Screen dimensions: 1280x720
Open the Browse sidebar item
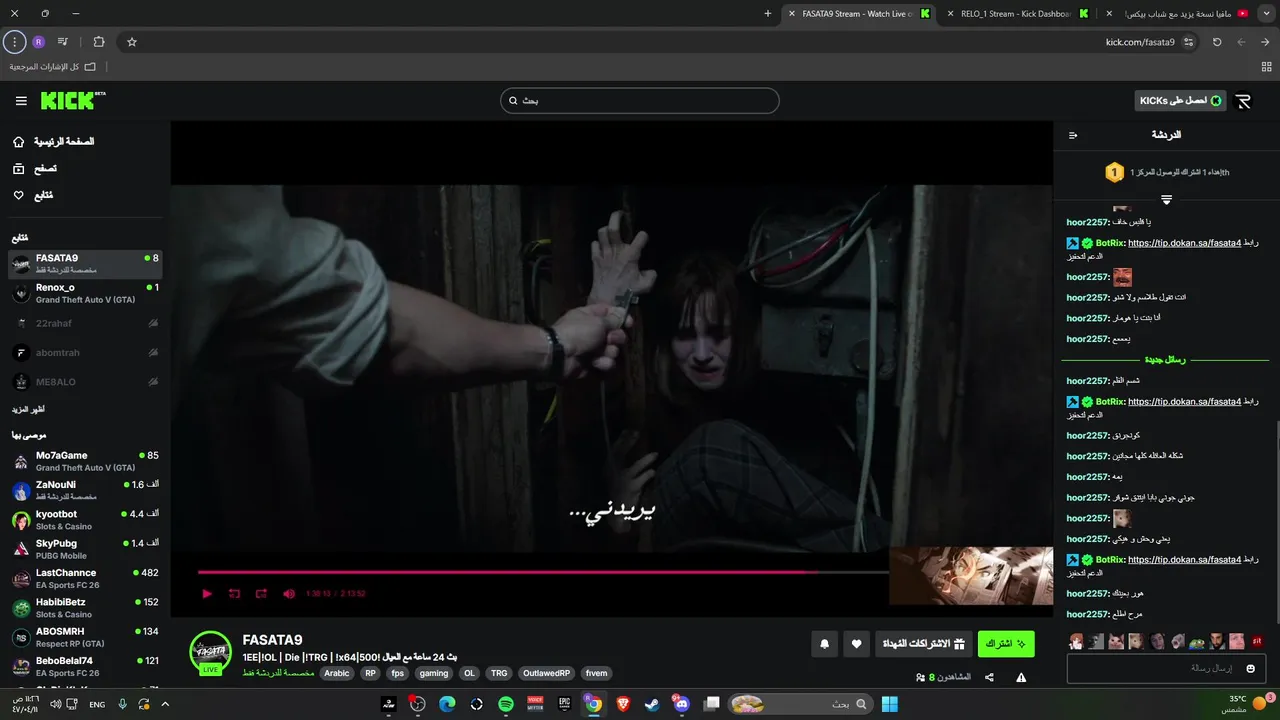click(34, 169)
